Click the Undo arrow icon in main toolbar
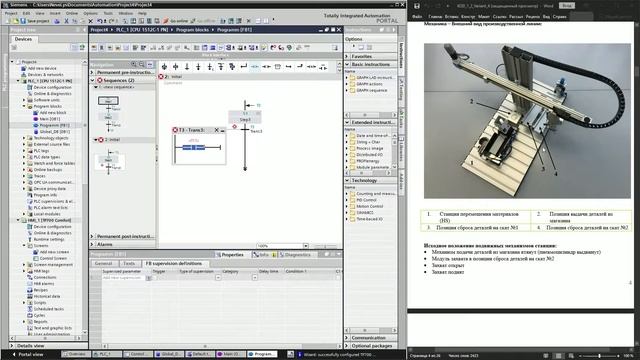The image size is (640, 360). [100, 21]
